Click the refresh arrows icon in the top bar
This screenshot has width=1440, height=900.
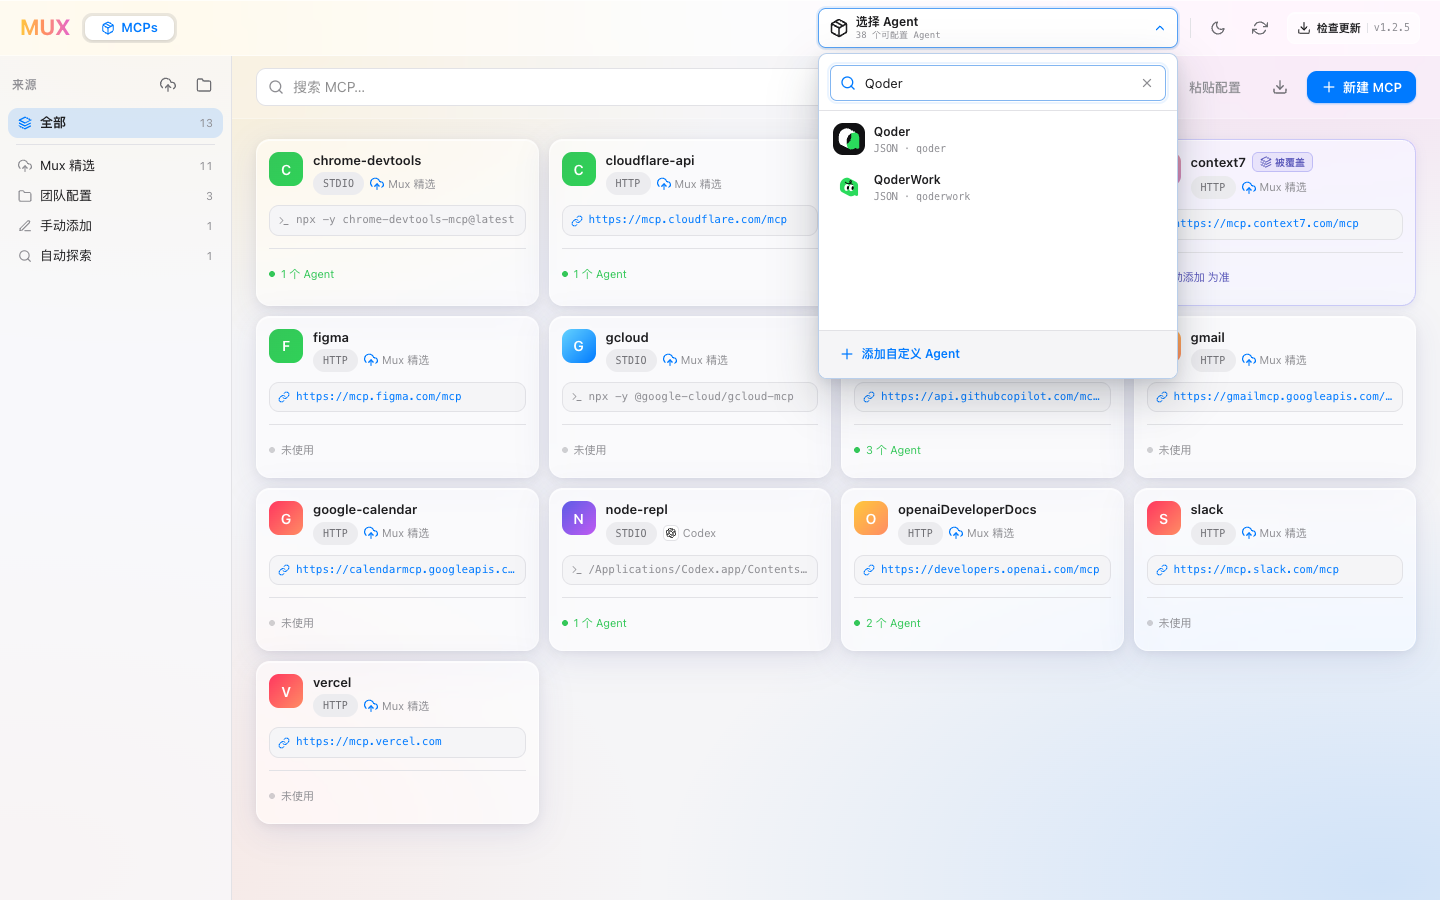[1260, 28]
